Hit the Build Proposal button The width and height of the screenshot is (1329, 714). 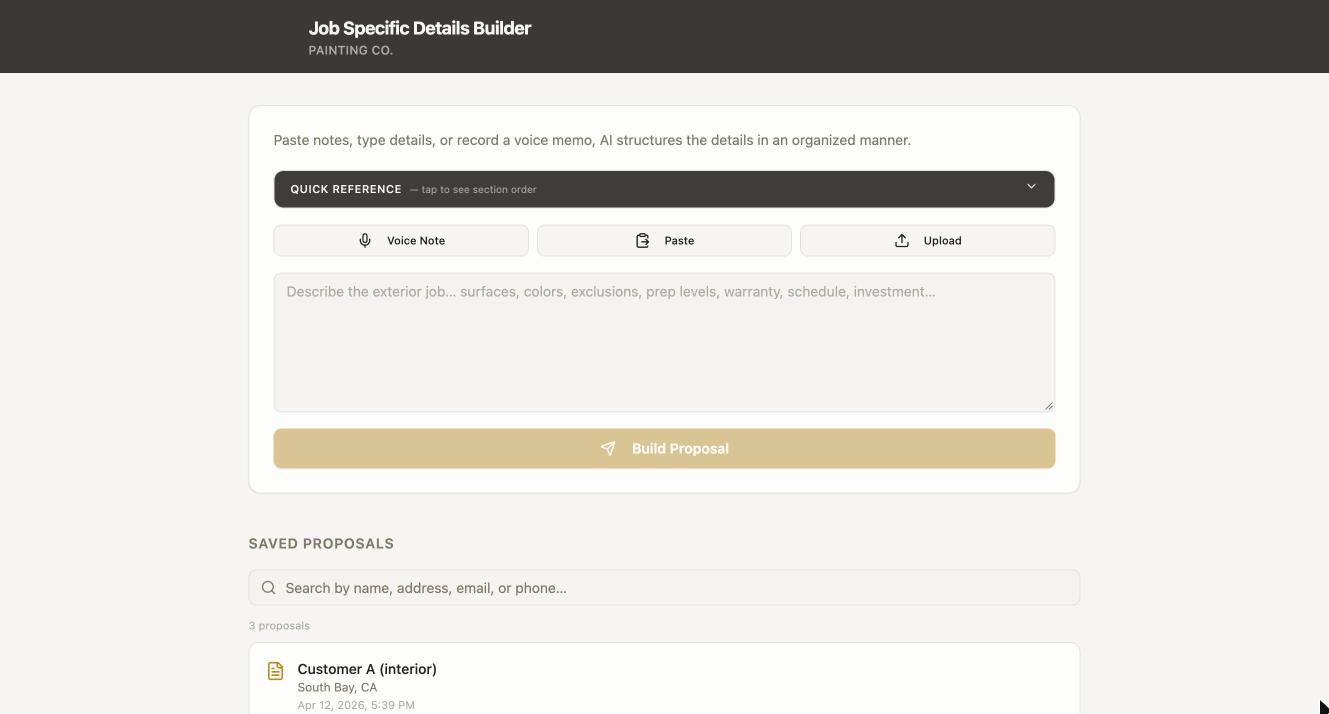pyautogui.click(x=664, y=448)
